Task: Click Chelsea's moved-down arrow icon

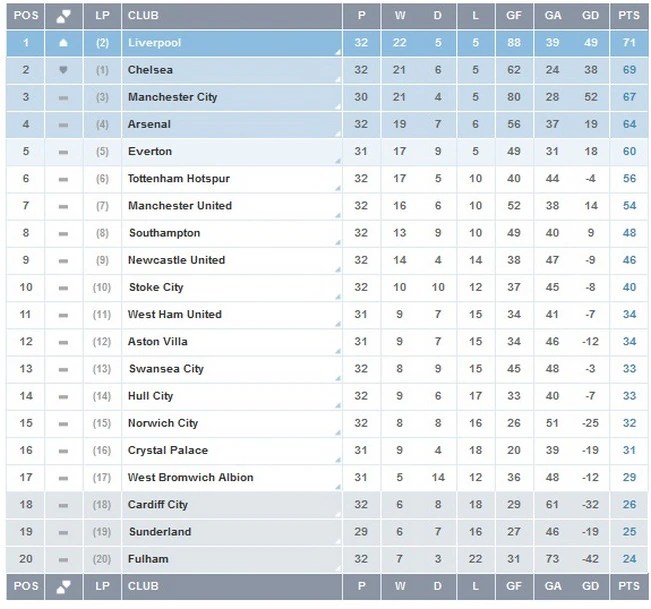Action: pos(63,70)
